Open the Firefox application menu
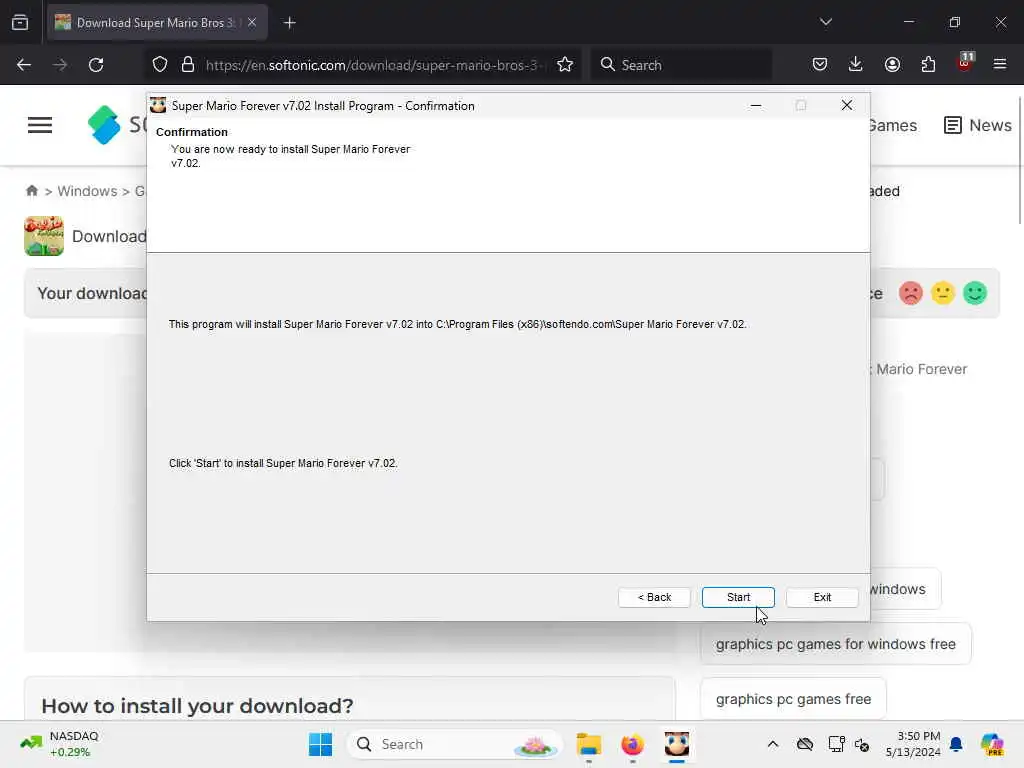The height and width of the screenshot is (768, 1024). point(999,64)
